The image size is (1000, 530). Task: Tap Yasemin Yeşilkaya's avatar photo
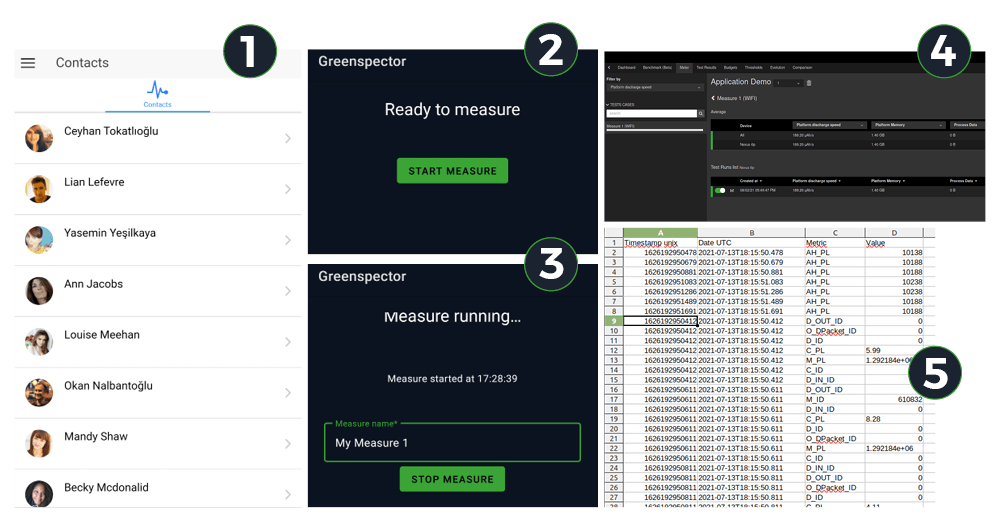(x=39, y=240)
